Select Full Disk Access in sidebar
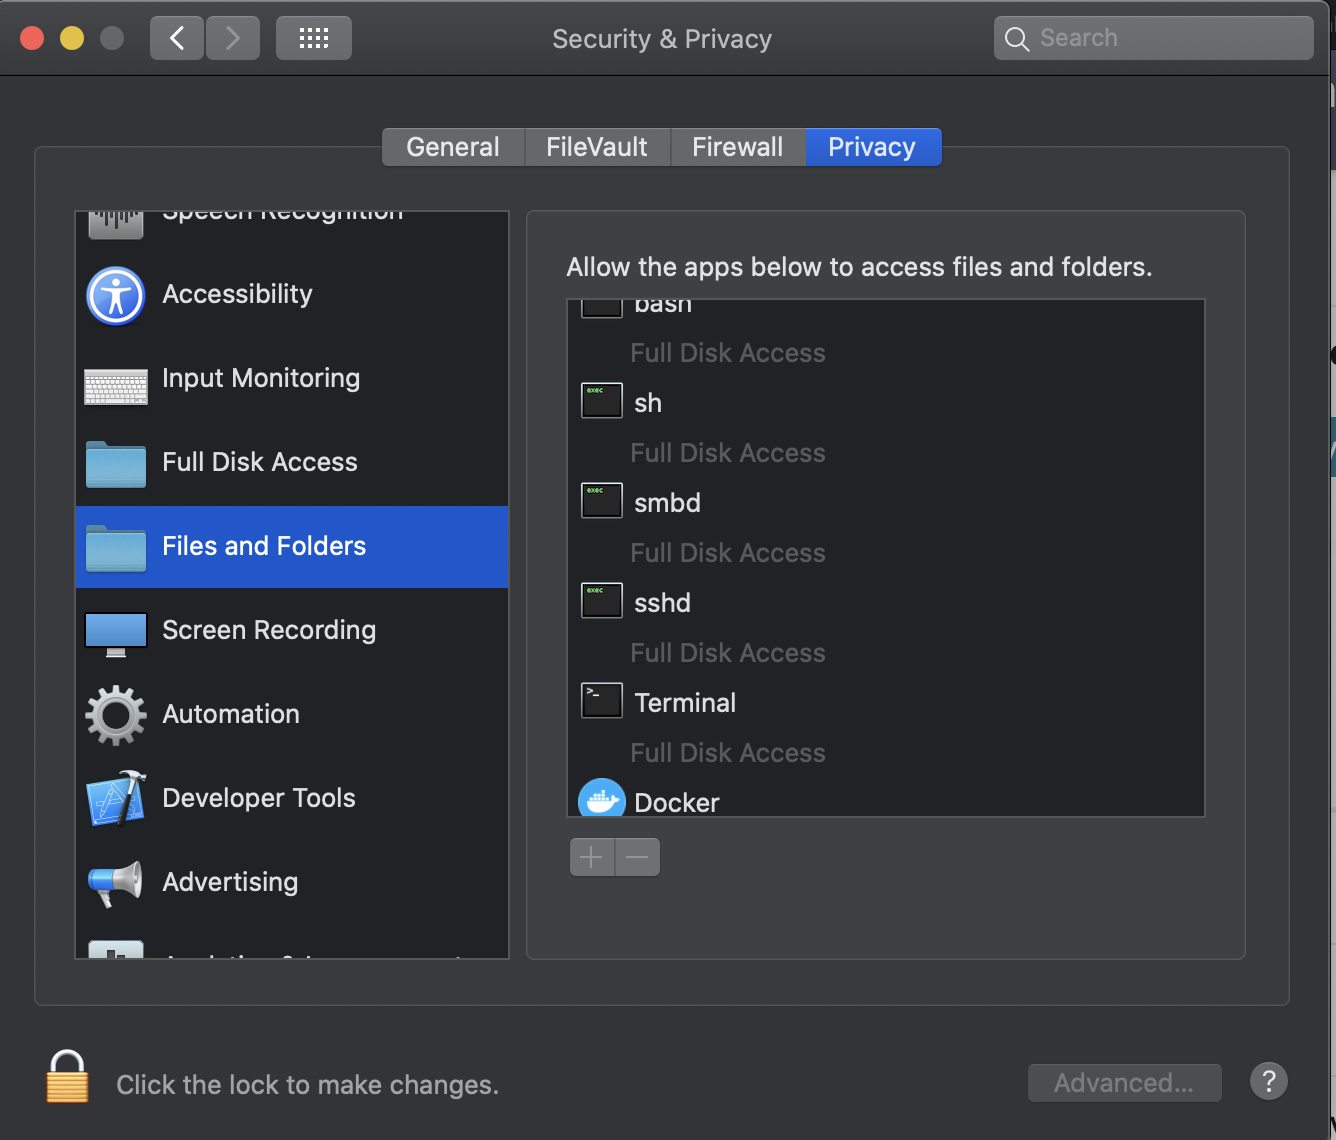Image resolution: width=1336 pixels, height=1140 pixels. tap(259, 462)
